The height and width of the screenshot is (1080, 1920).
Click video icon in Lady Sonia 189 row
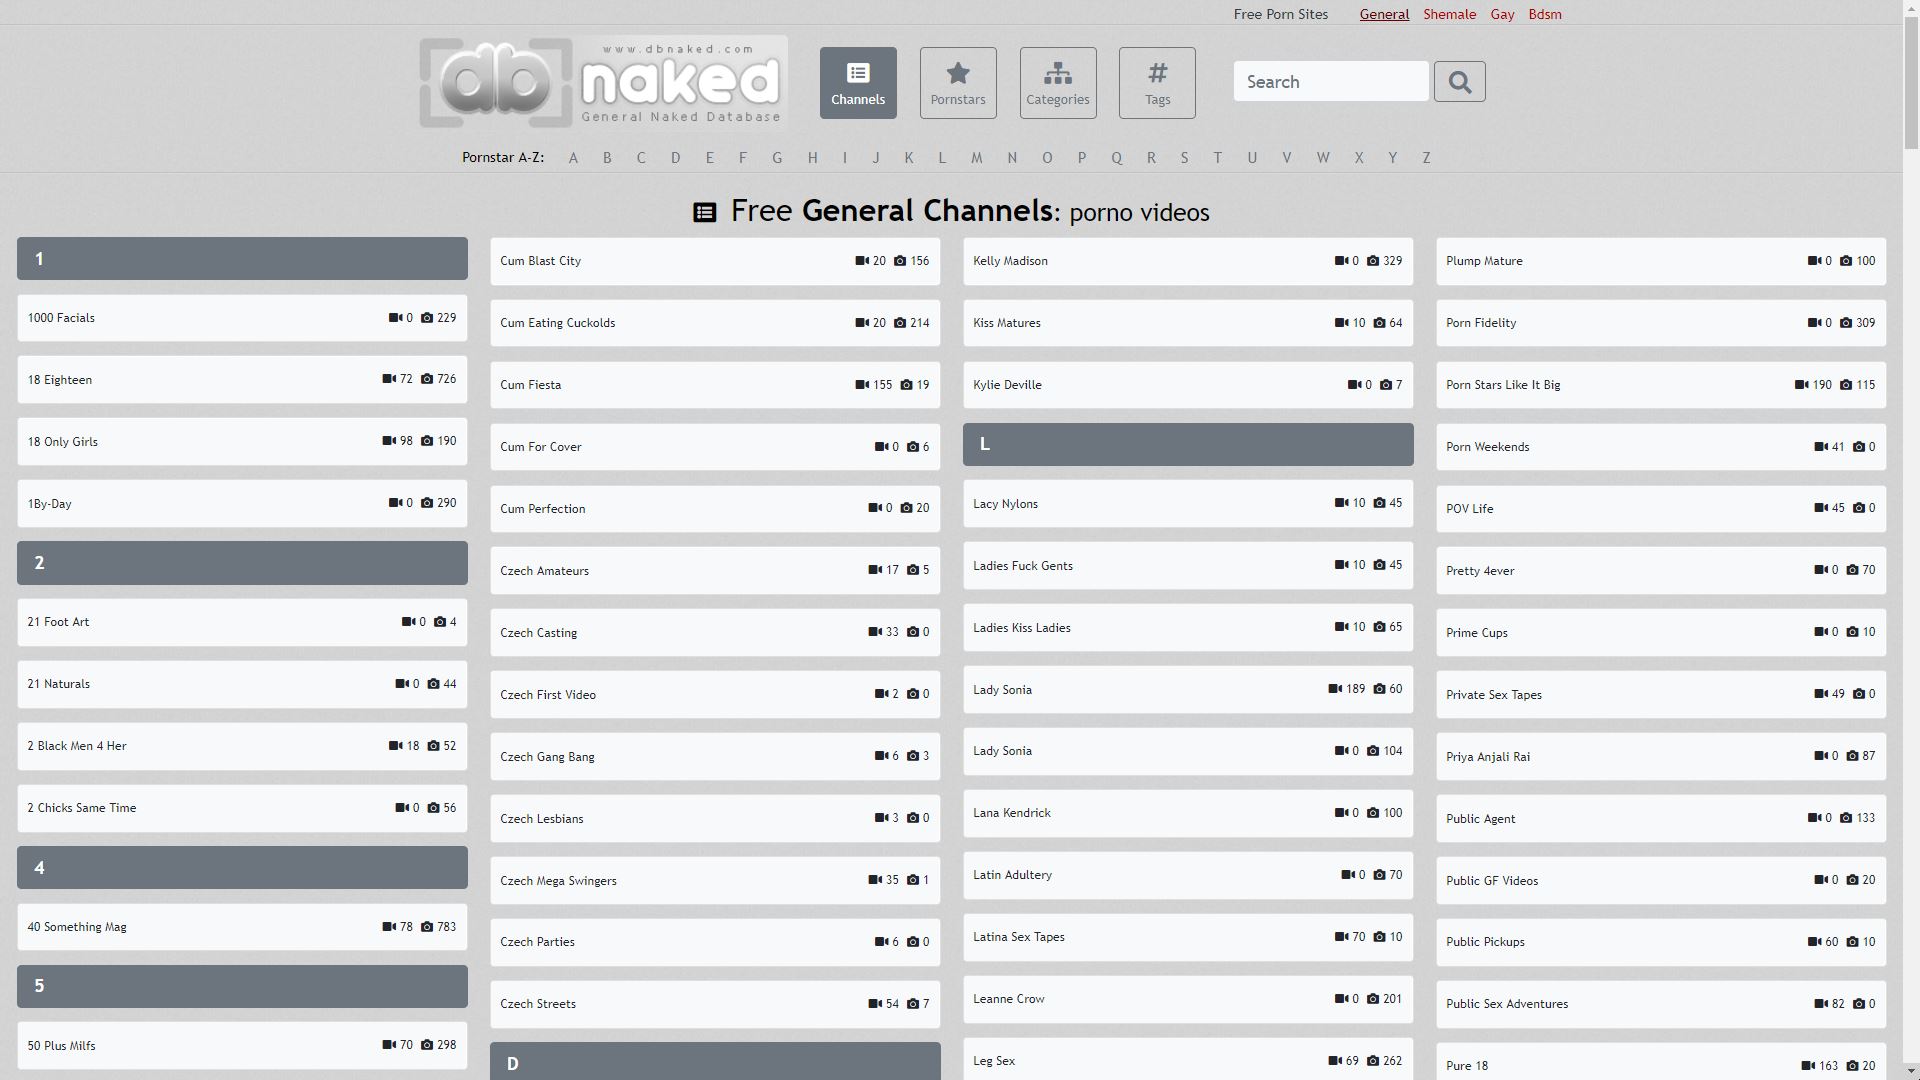pos(1335,689)
